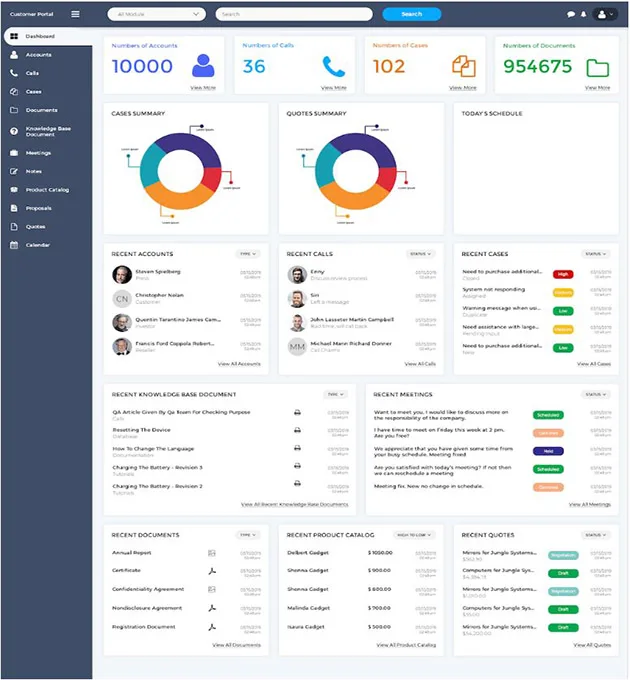
Task: Click the red High priority badge
Action: point(563,274)
